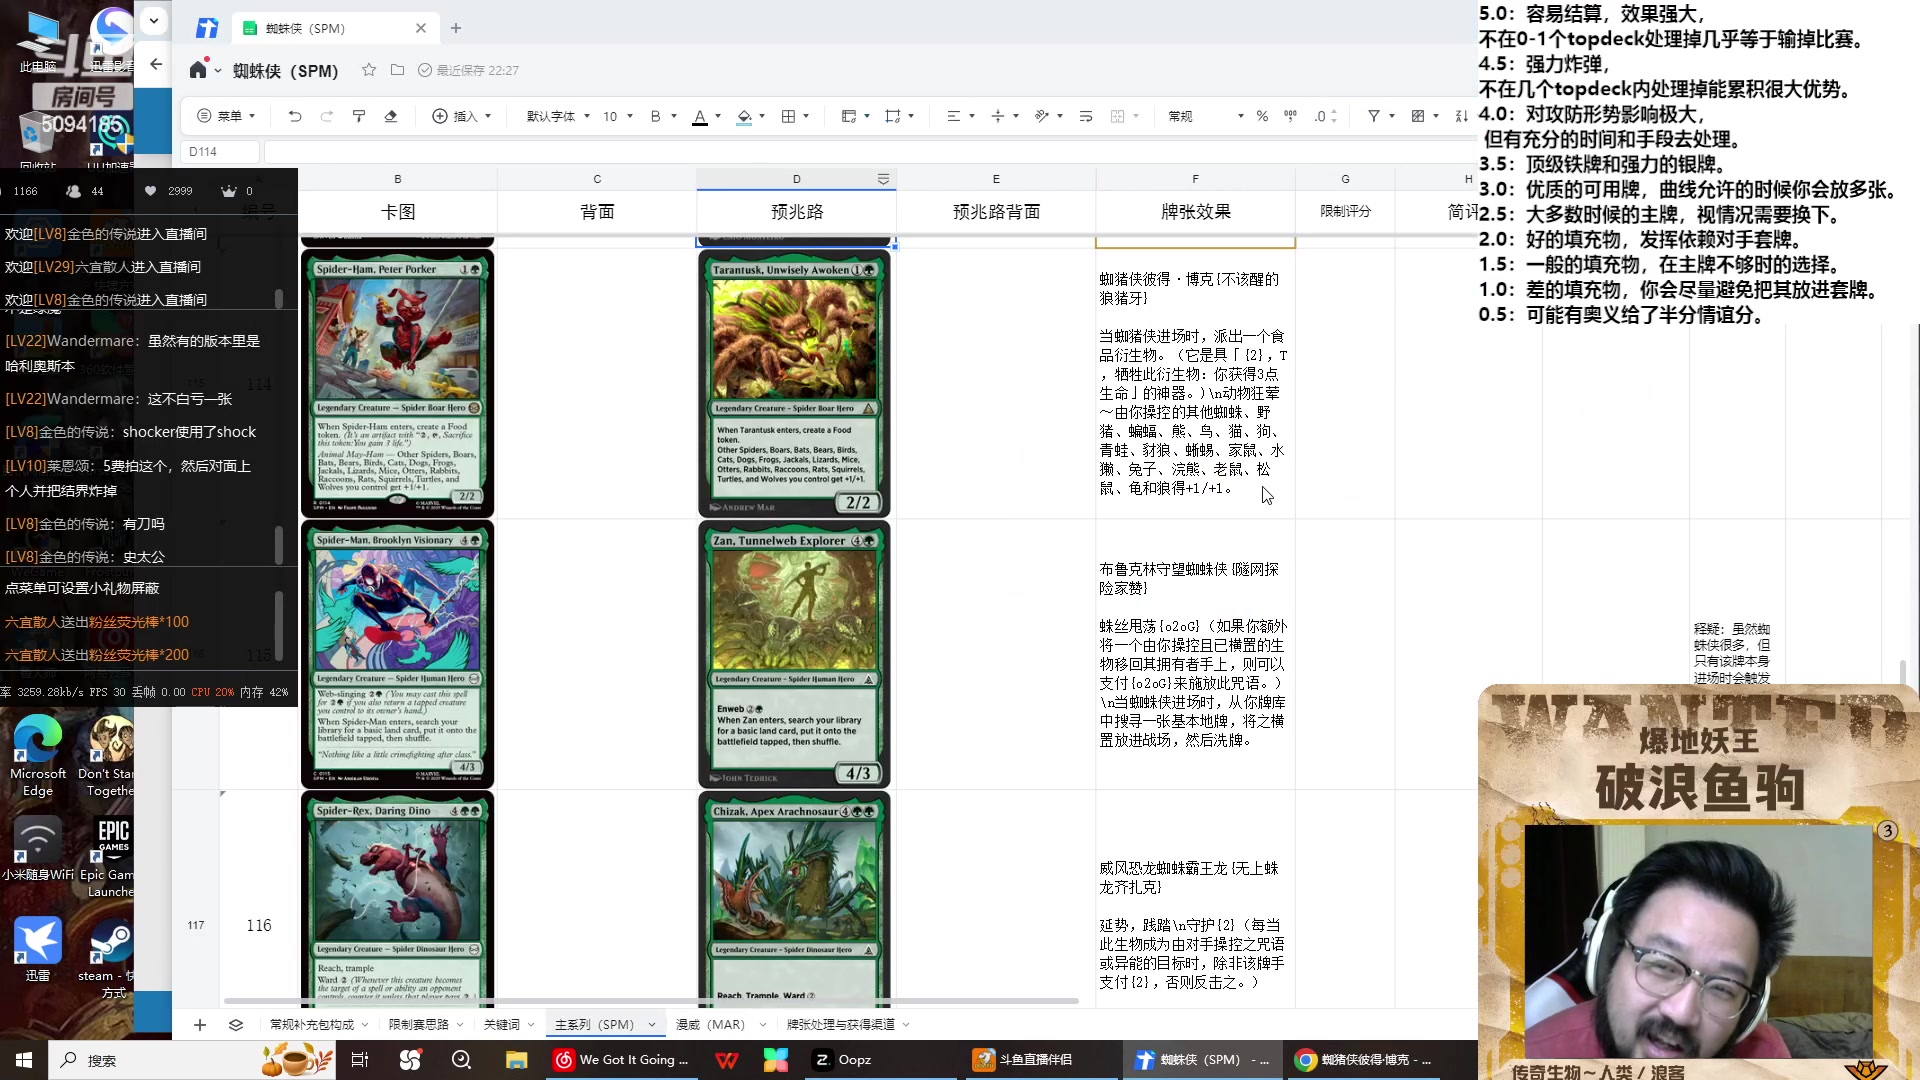Viewport: 1920px width, 1080px height.
Task: Toggle the text wrap icon
Action: [x=1086, y=116]
